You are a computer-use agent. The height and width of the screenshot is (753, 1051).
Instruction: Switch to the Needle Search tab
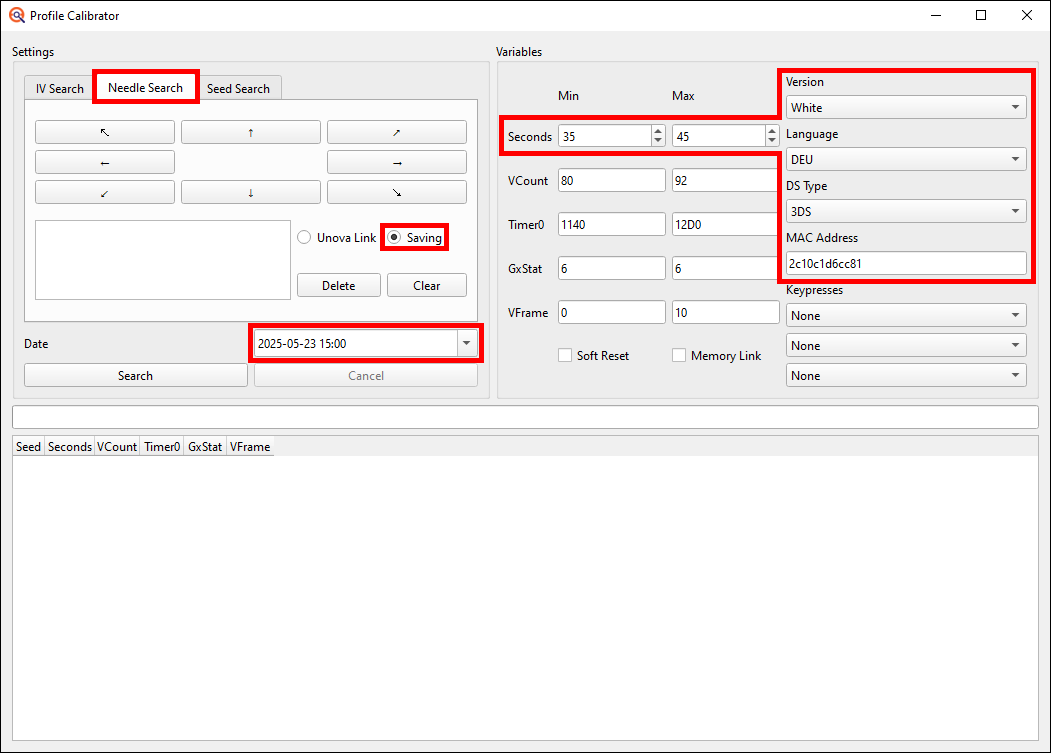tap(145, 88)
